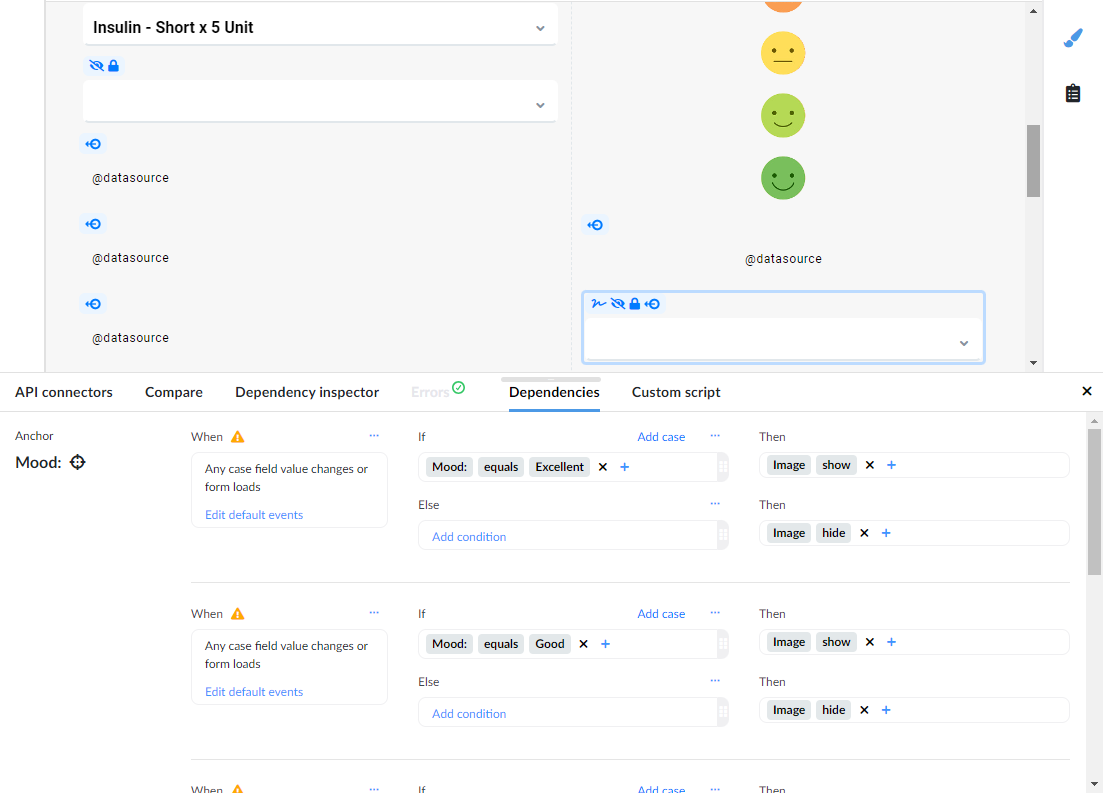Select the yellow neutral face mood

point(783,53)
